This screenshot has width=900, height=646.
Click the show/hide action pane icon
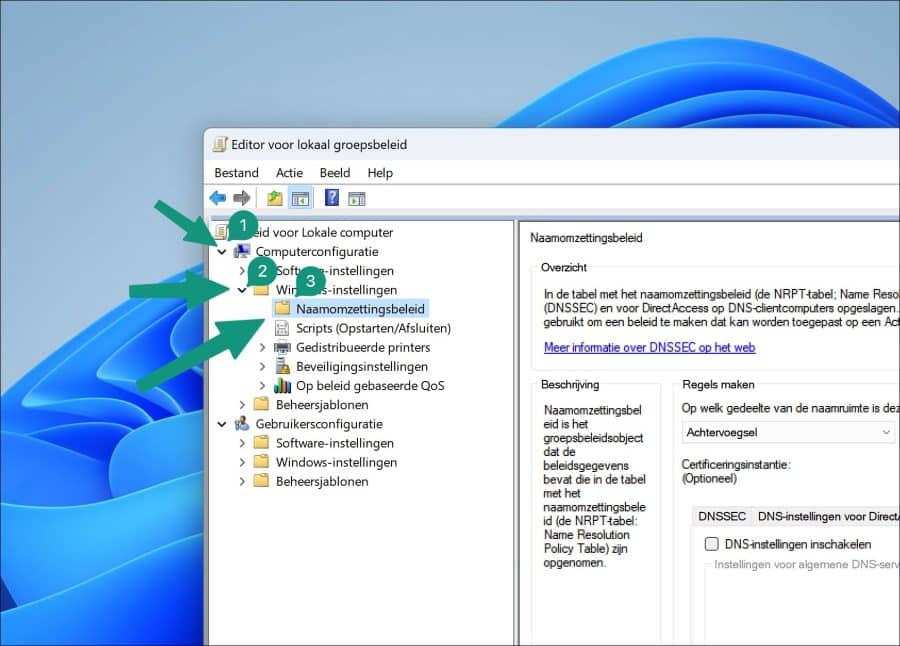pyautogui.click(x=356, y=199)
